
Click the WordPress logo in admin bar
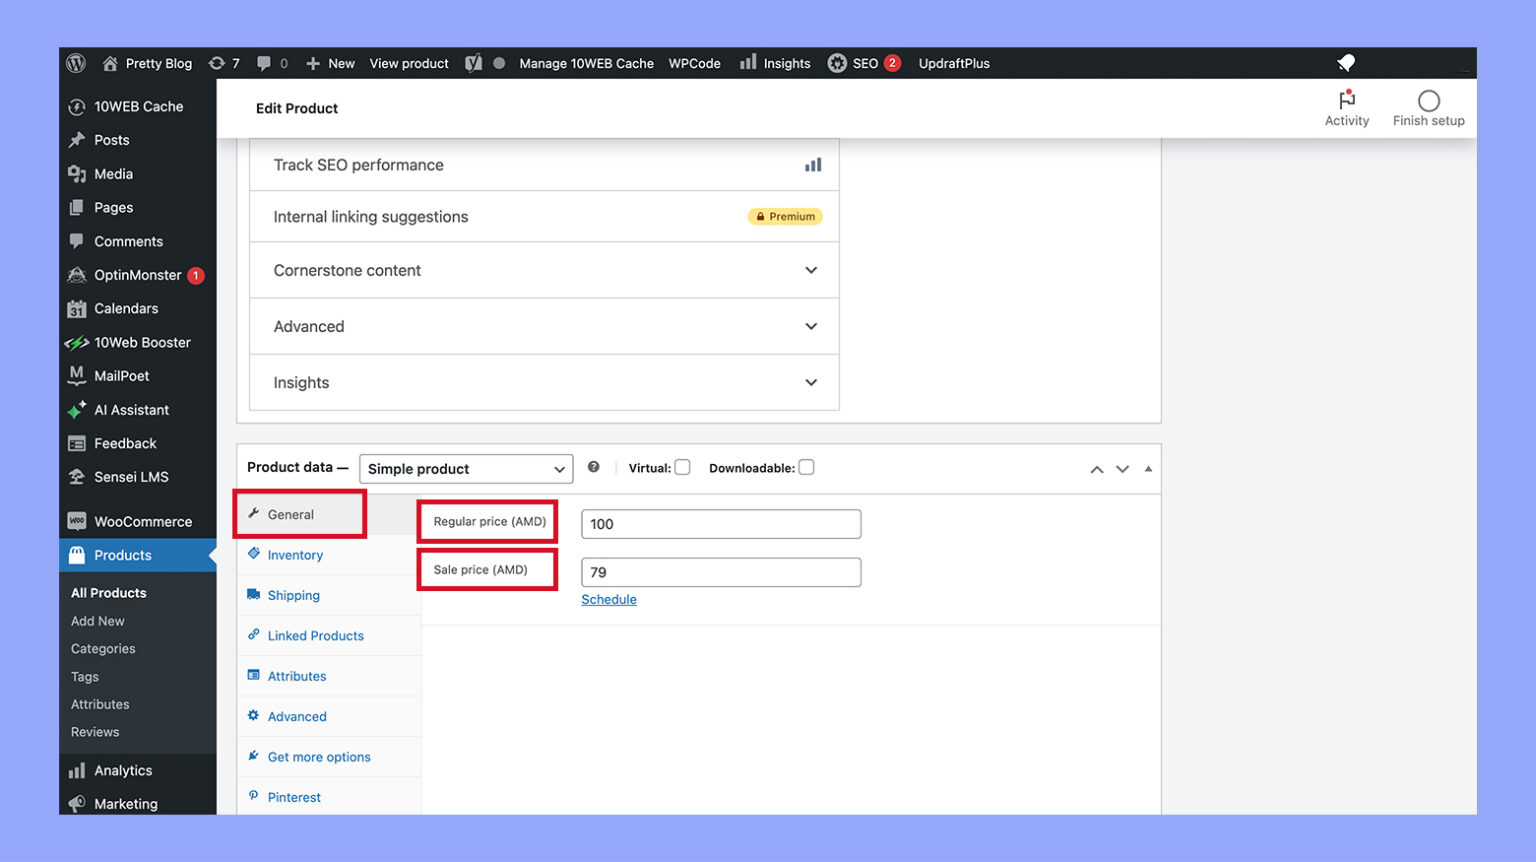[x=76, y=63]
